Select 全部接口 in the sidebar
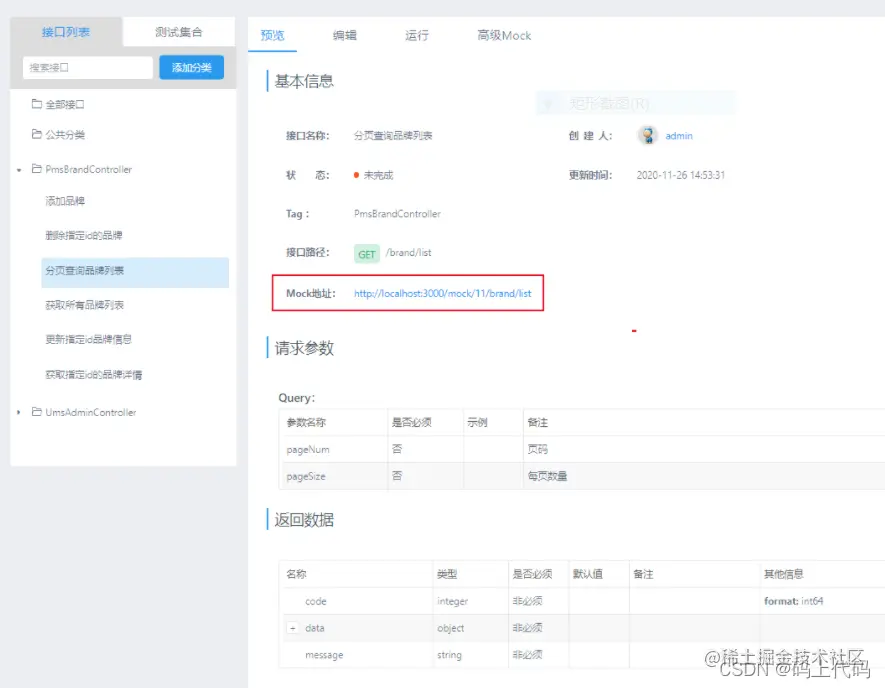885x688 pixels. (65, 104)
